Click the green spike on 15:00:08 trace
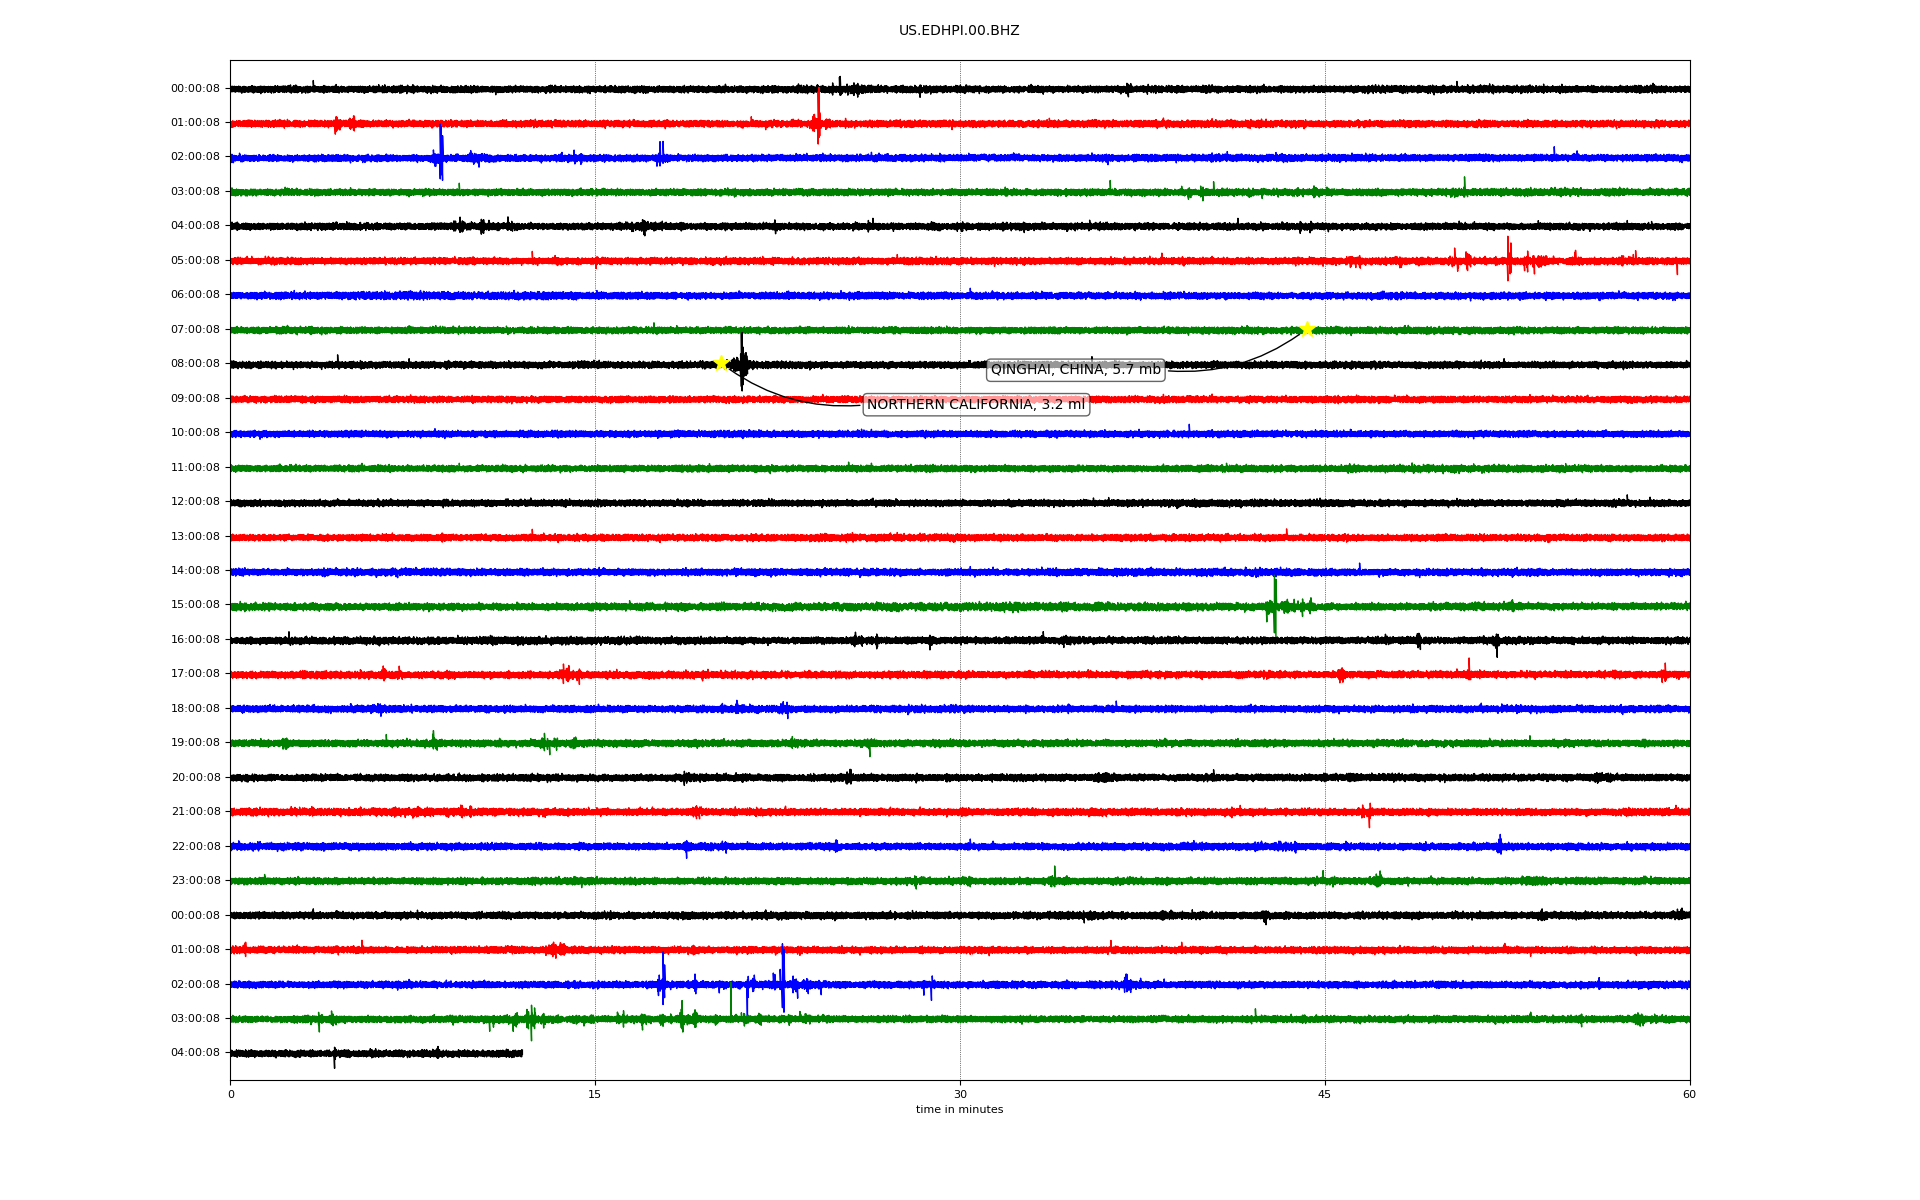The height and width of the screenshot is (1200, 1920). pyautogui.click(x=1274, y=604)
